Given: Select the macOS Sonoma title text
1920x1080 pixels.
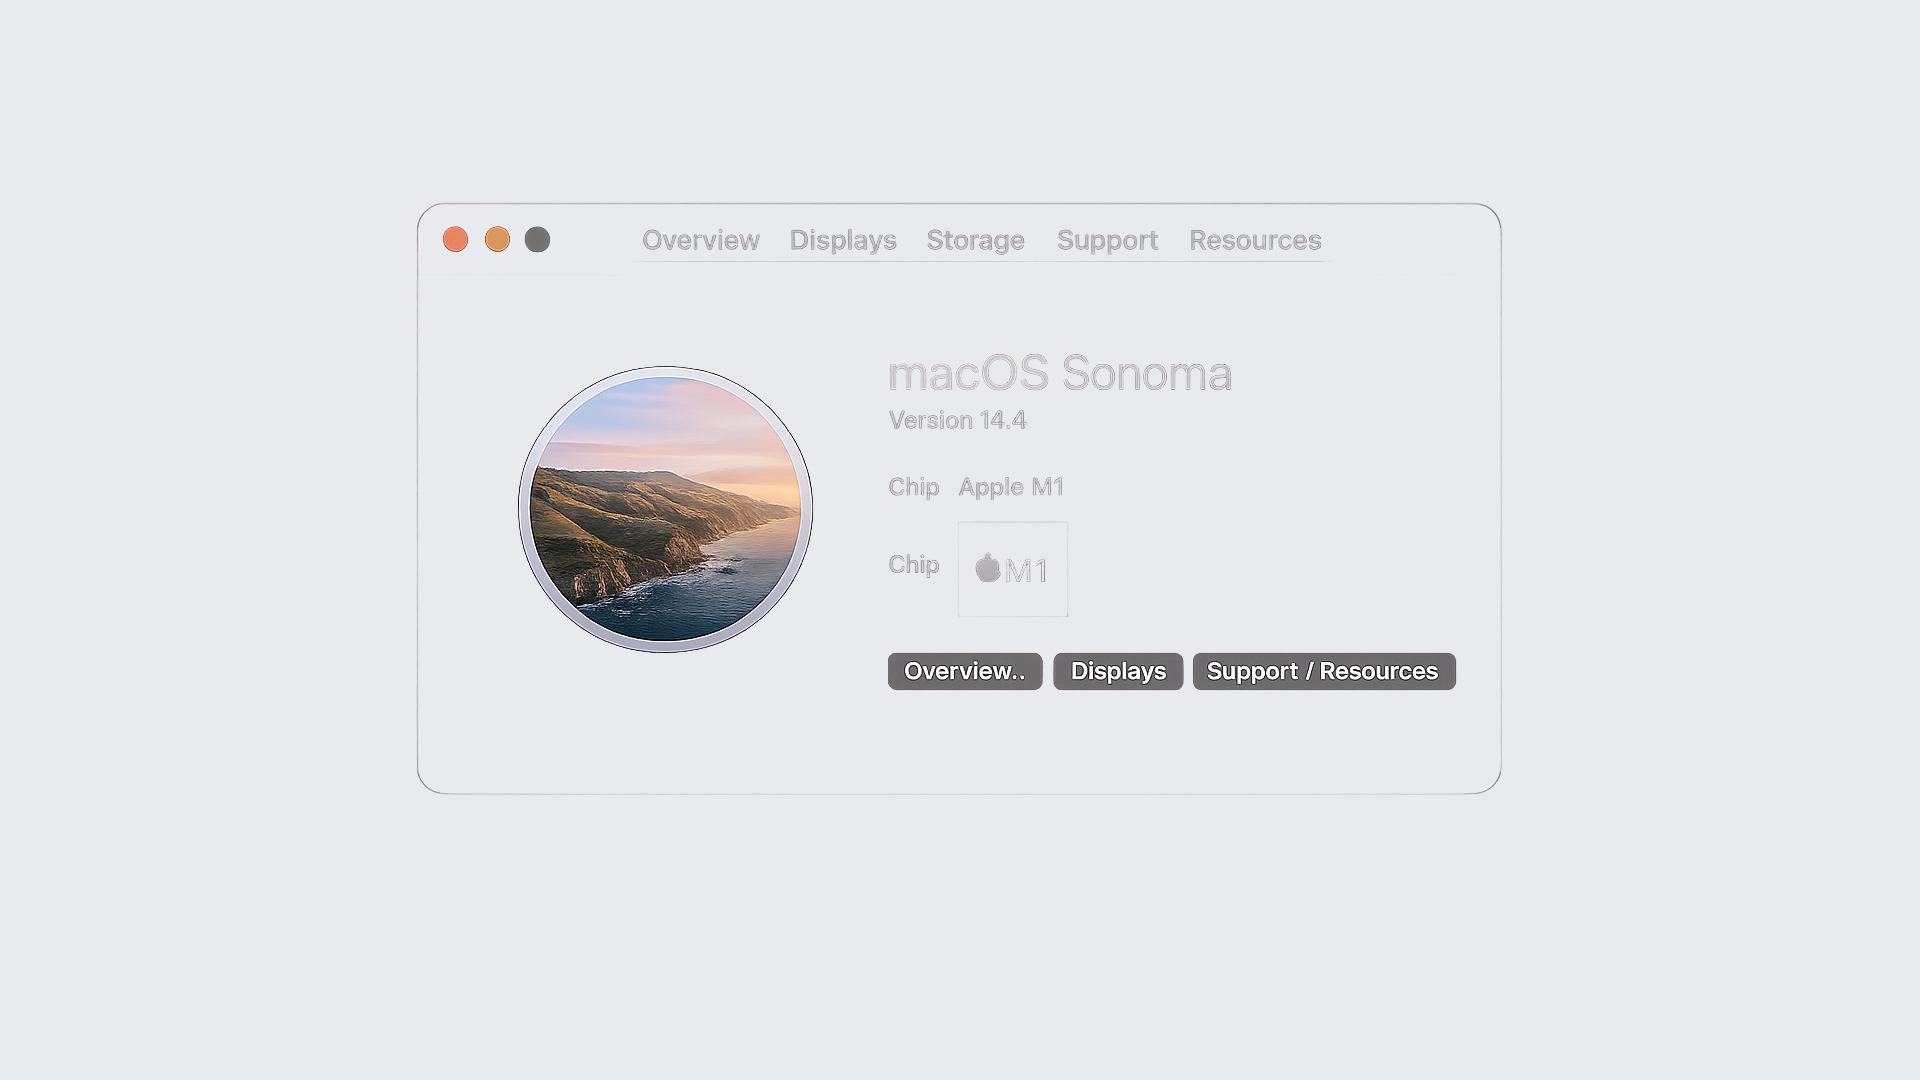Looking at the screenshot, I should tap(1060, 373).
